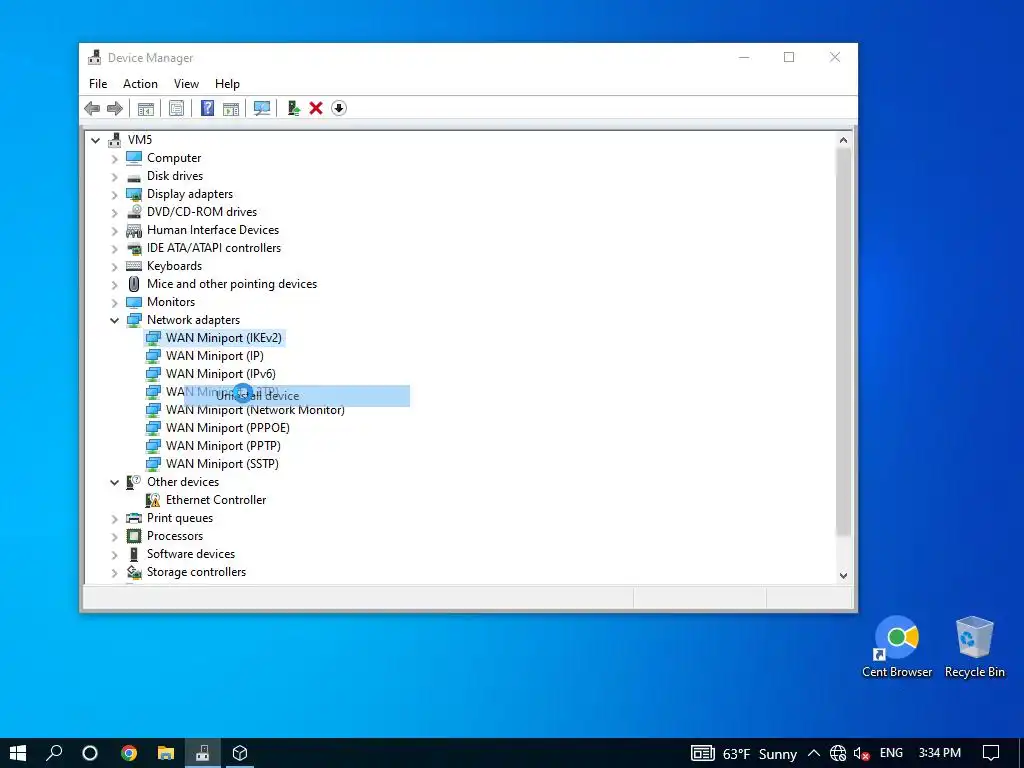1024x768 pixels.
Task: Expand the Human Interface Devices category
Action: point(114,231)
